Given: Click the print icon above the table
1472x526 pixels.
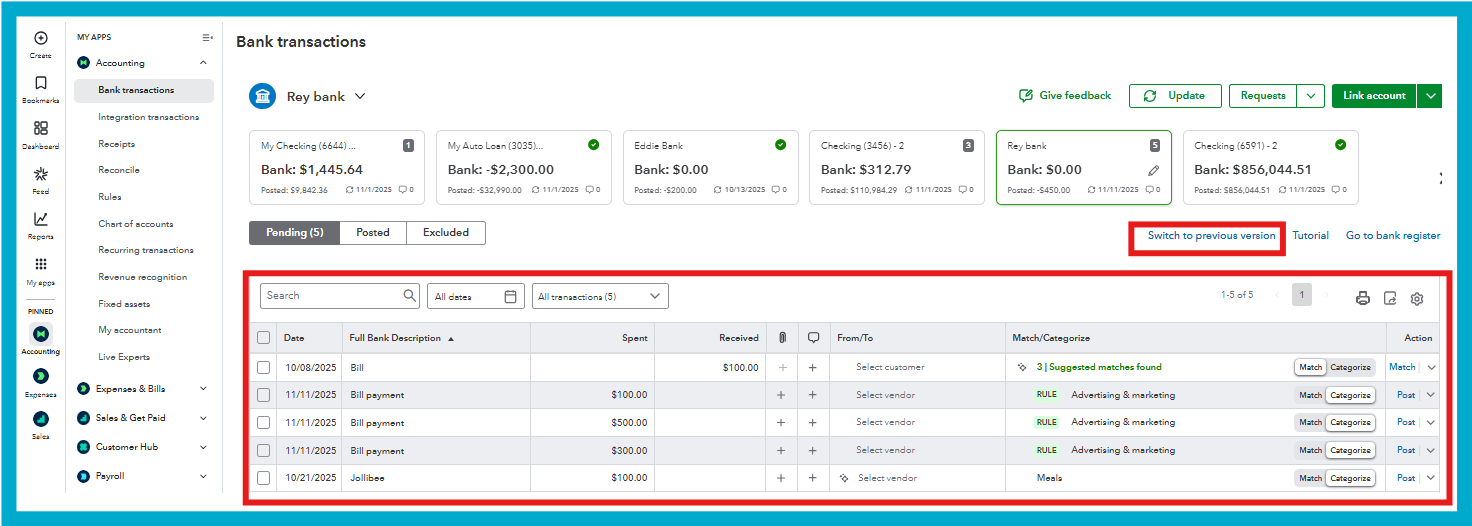Looking at the screenshot, I should pyautogui.click(x=1362, y=298).
